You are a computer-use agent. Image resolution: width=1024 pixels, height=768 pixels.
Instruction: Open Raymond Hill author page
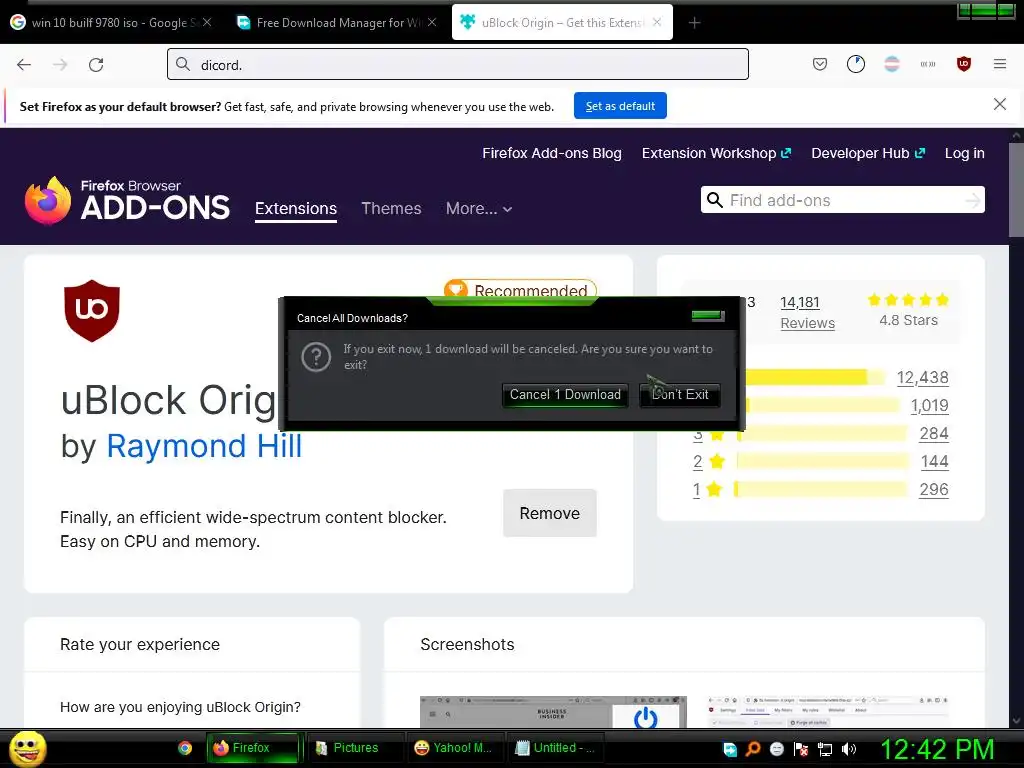tap(204, 446)
